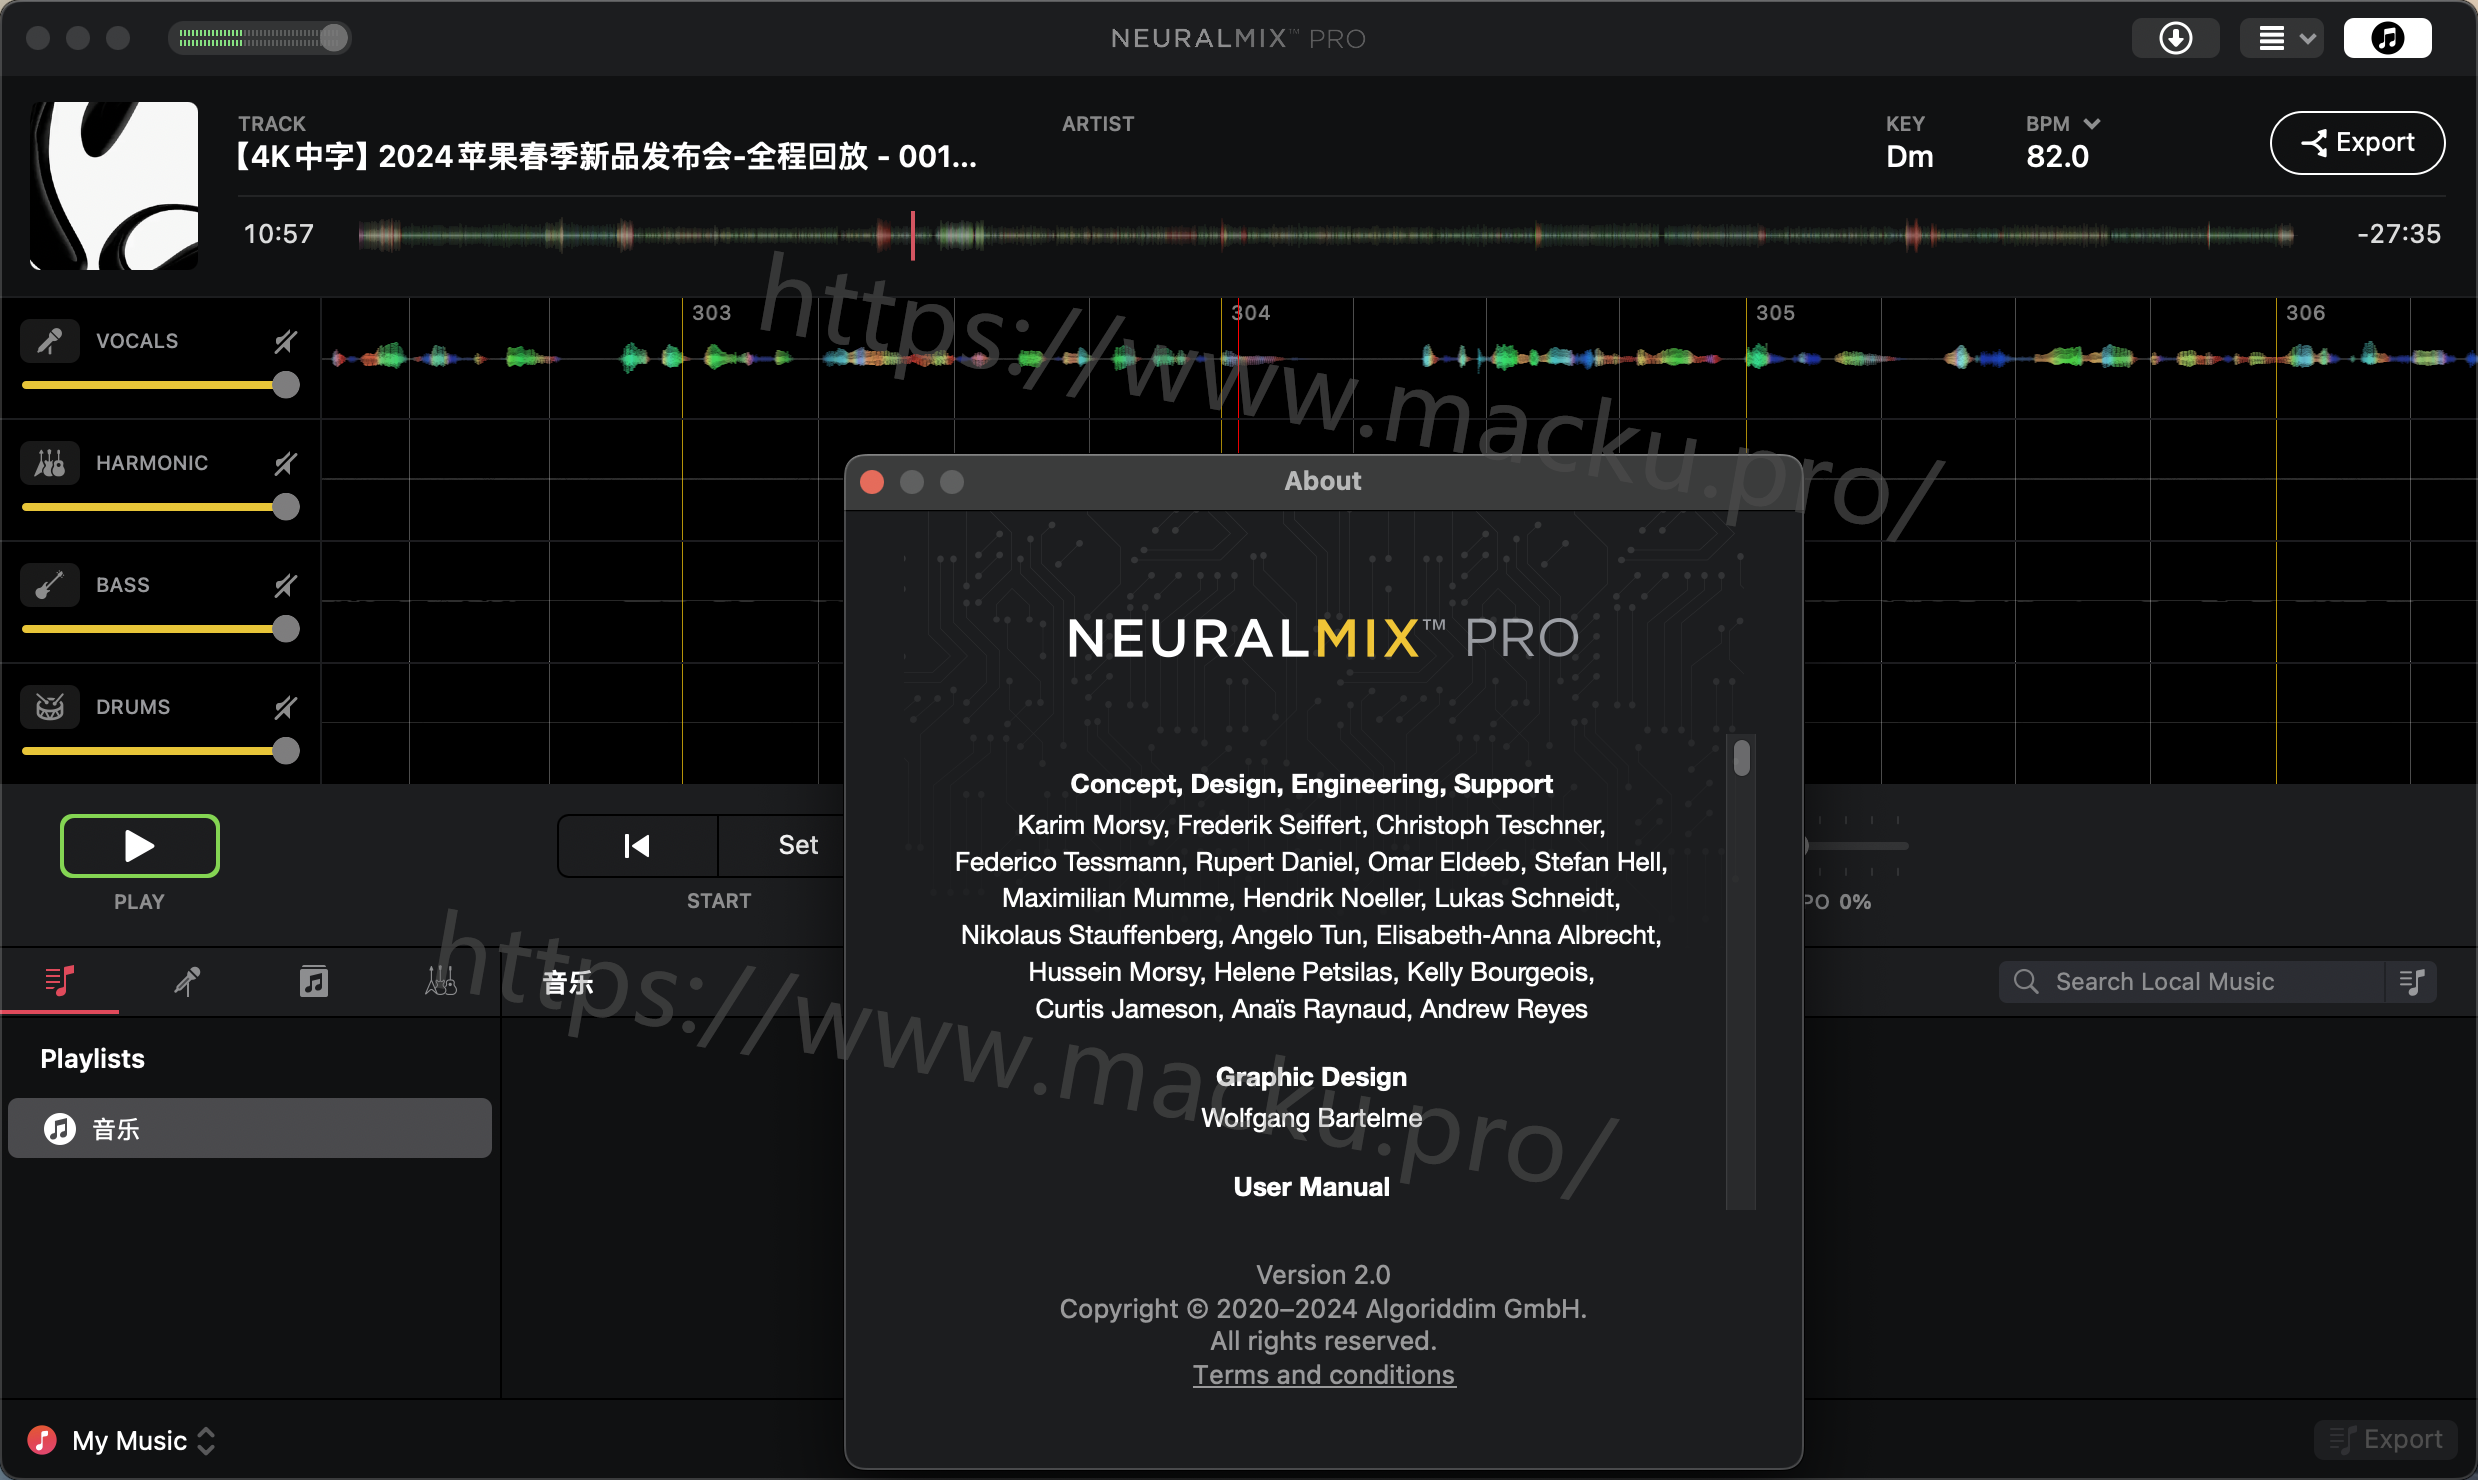Click the playlist sort icon beside search
This screenshot has height=1480, width=2478.
[x=2411, y=982]
